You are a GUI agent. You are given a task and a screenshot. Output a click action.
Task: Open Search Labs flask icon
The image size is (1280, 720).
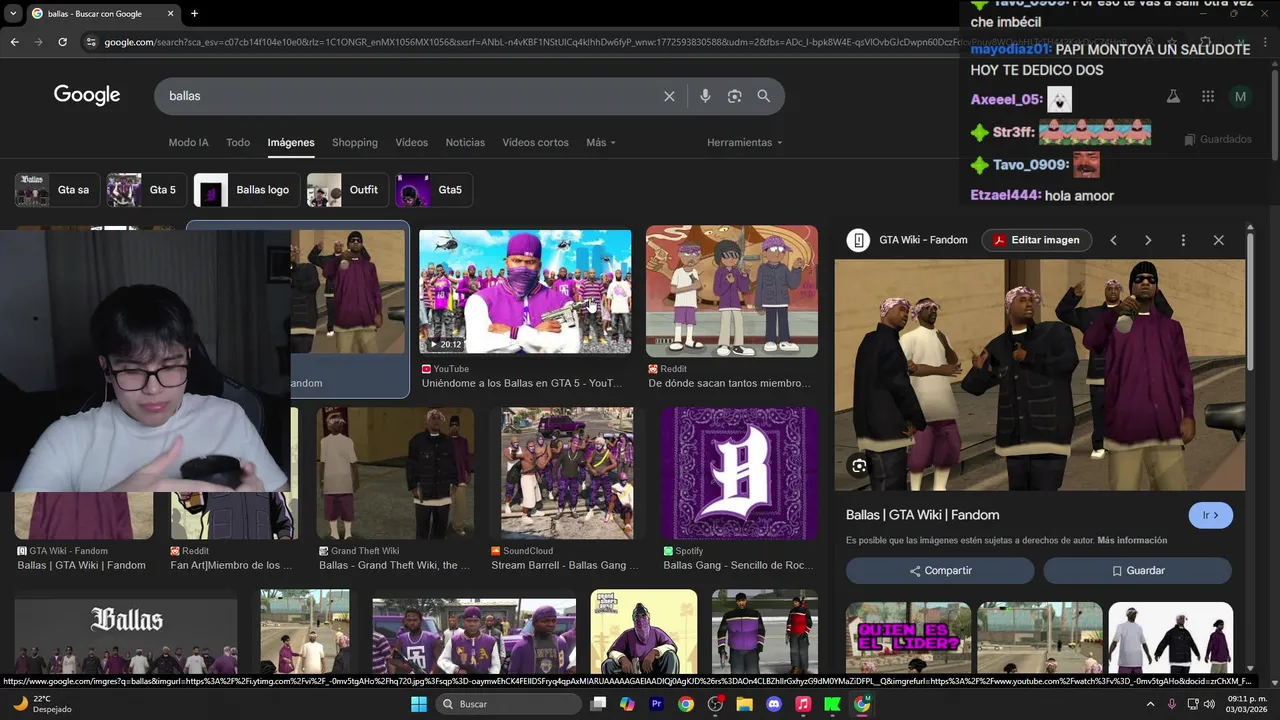[x=1173, y=96]
